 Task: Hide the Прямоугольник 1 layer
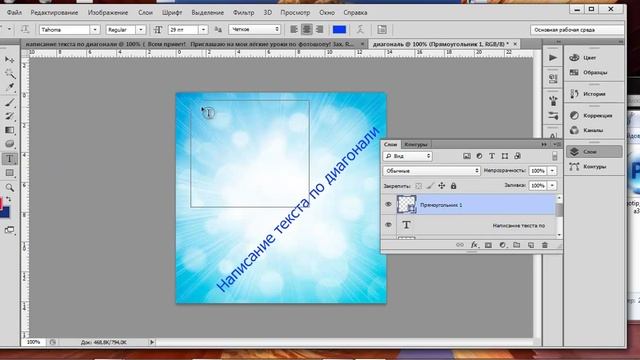point(388,204)
